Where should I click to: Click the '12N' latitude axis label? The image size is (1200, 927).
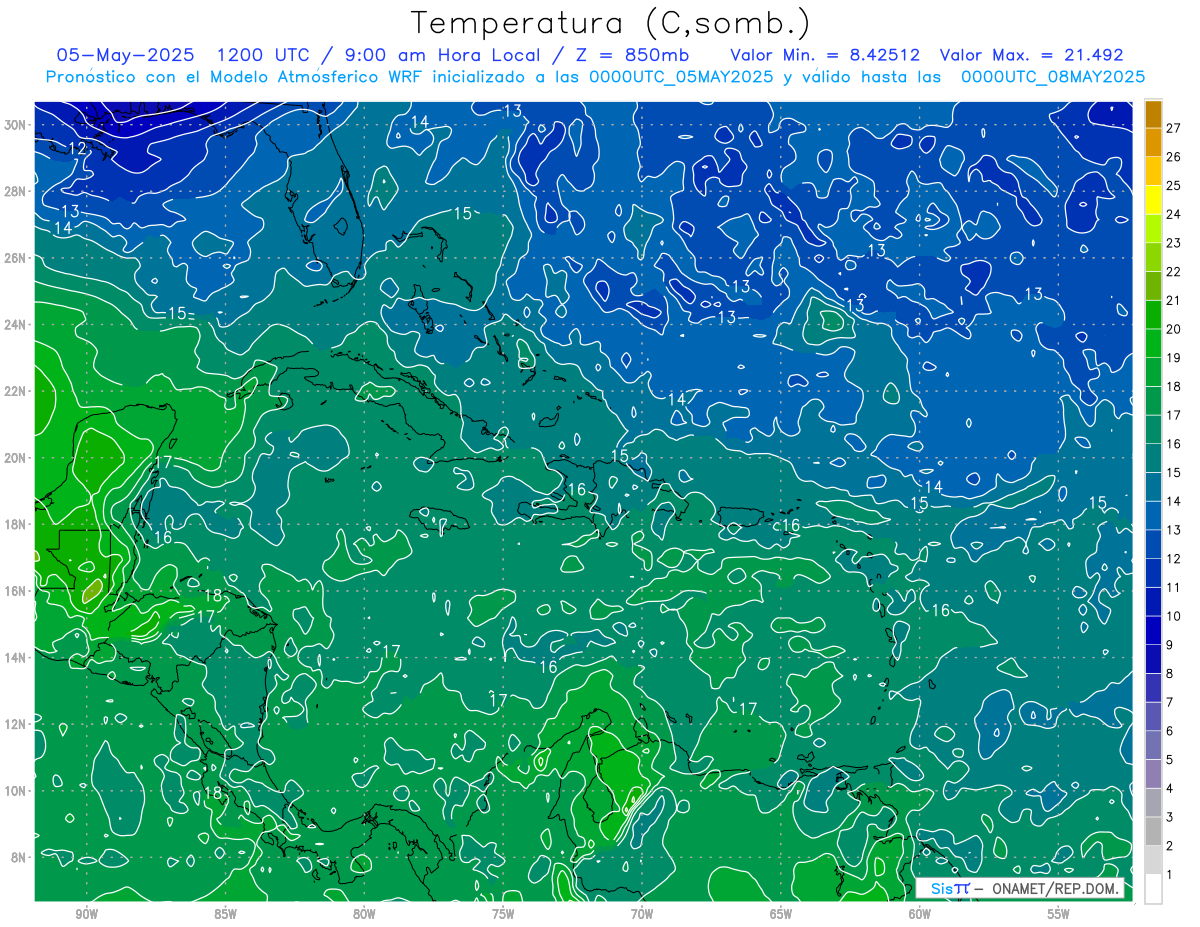point(16,724)
